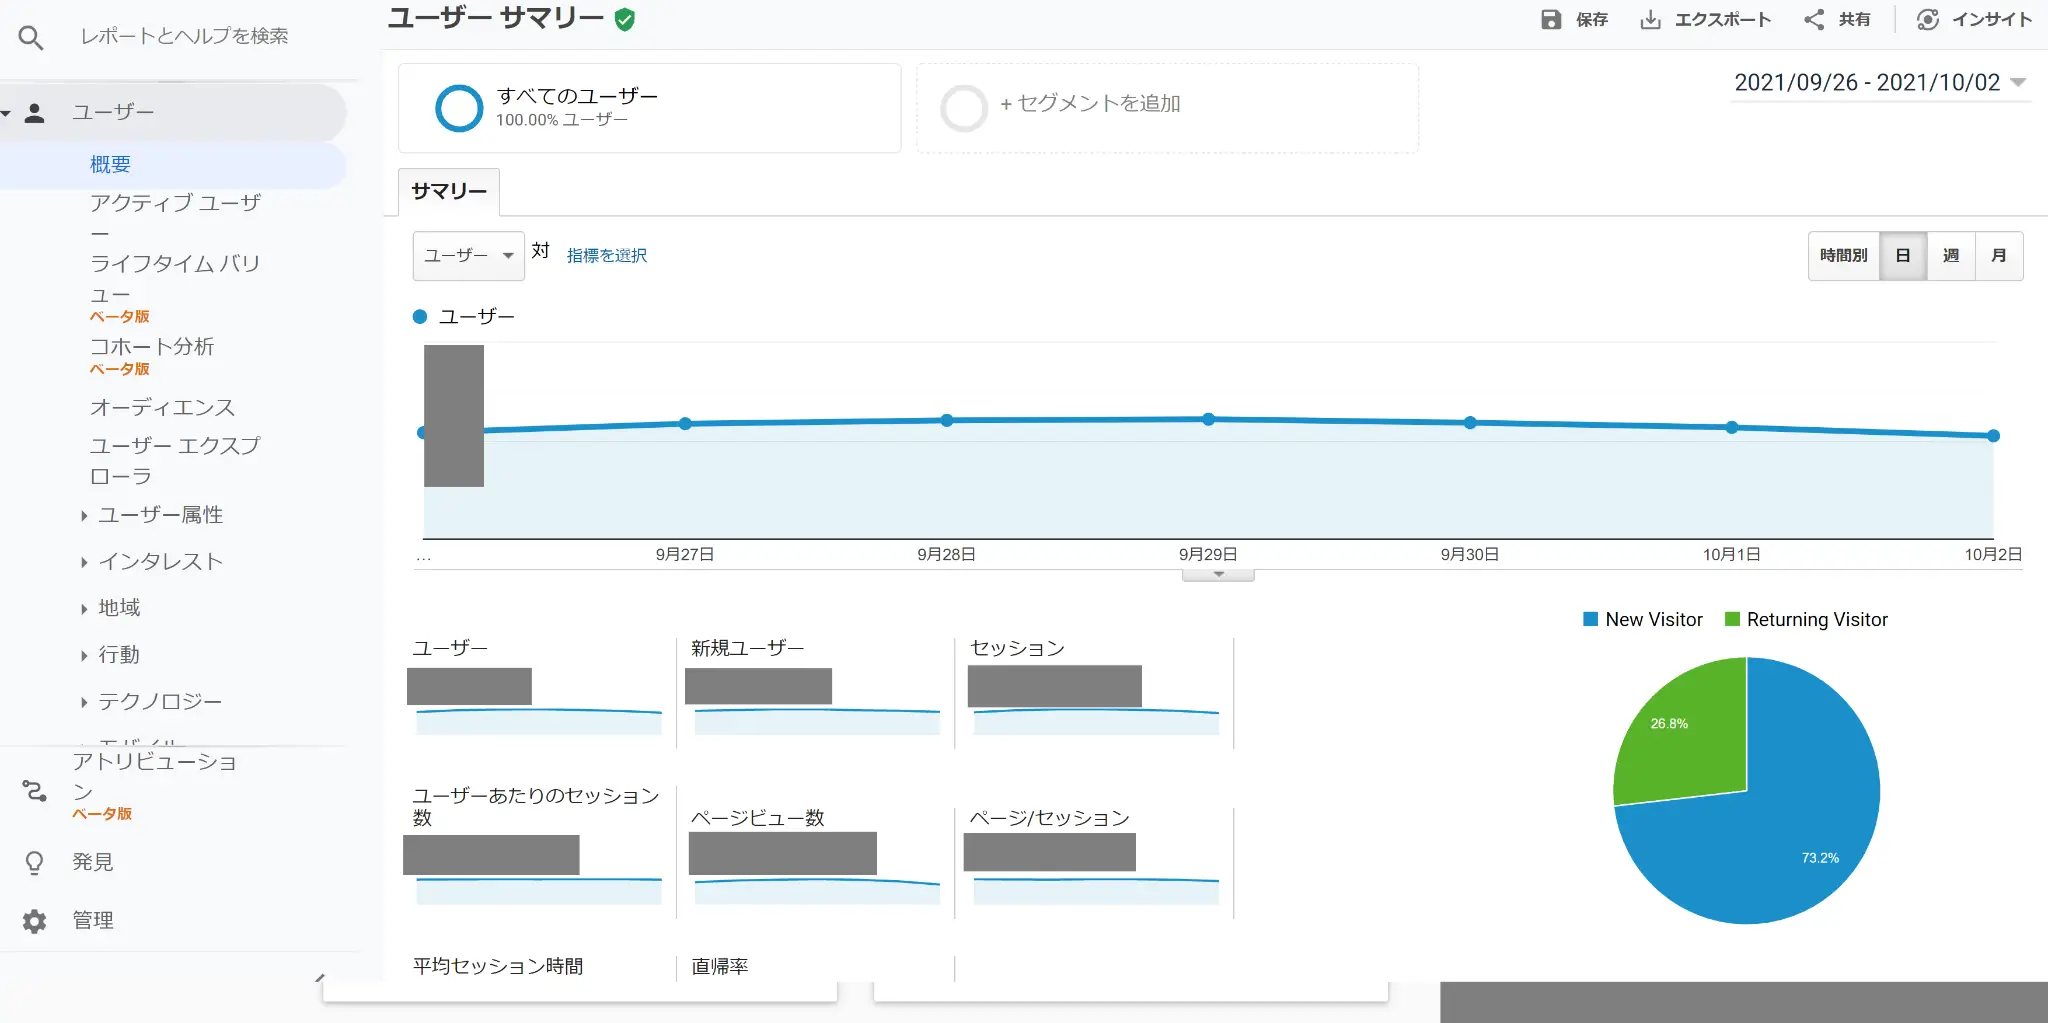Open the Insights (インサイト) icon
The width and height of the screenshot is (2048, 1023).
coord(1928,20)
